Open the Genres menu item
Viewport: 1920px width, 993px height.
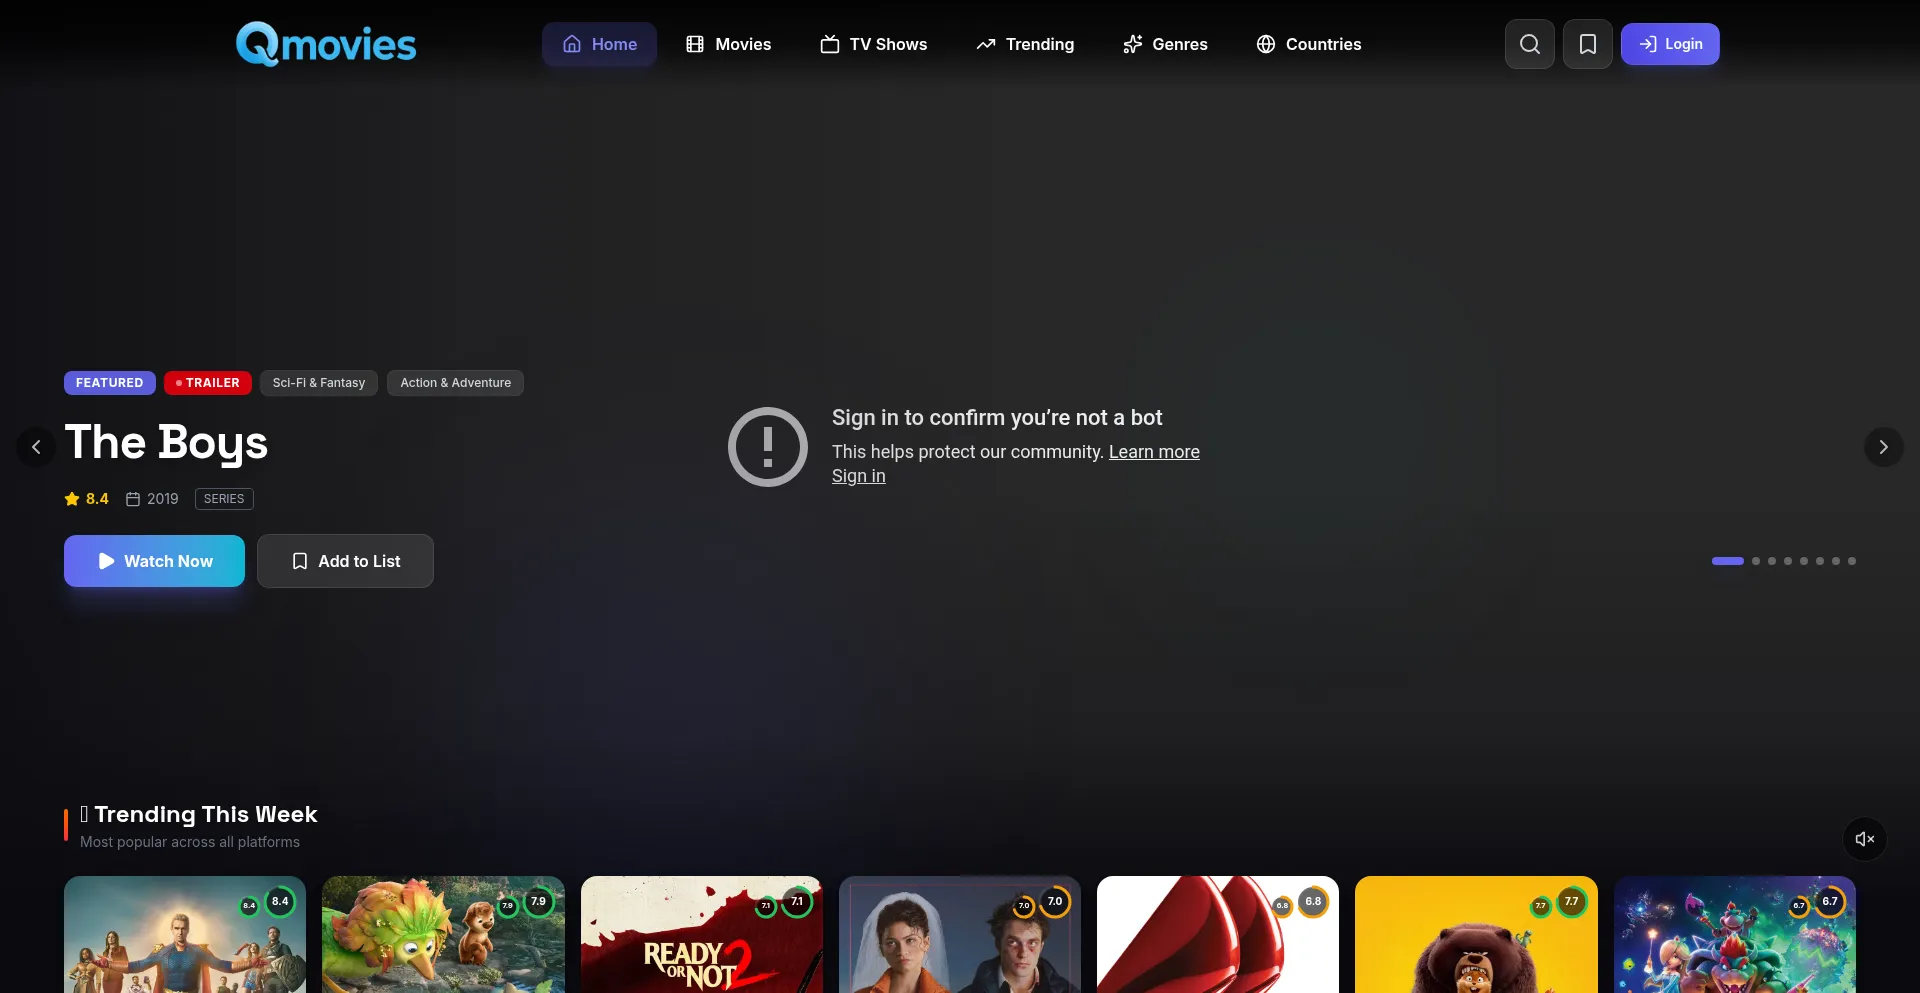click(x=1165, y=44)
